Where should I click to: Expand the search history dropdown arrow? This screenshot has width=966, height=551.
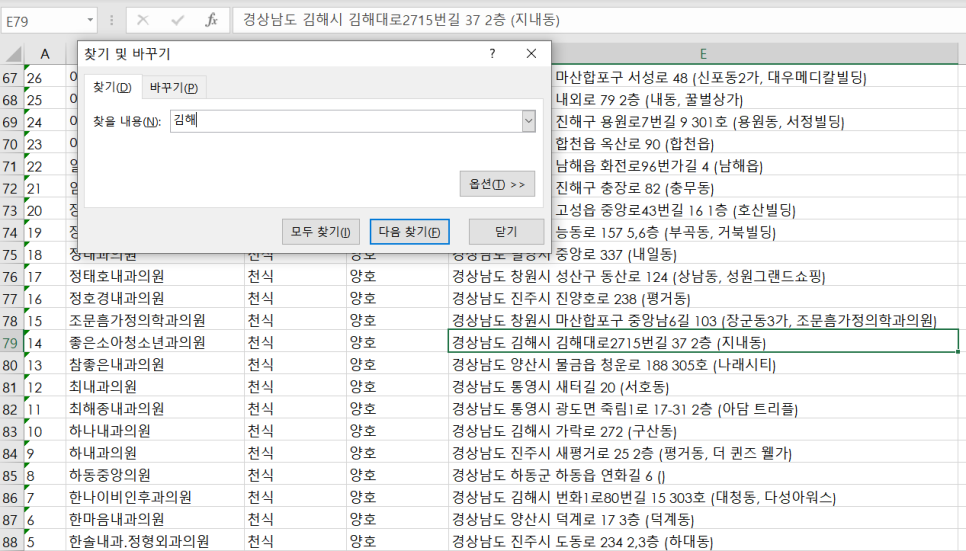click(x=529, y=121)
